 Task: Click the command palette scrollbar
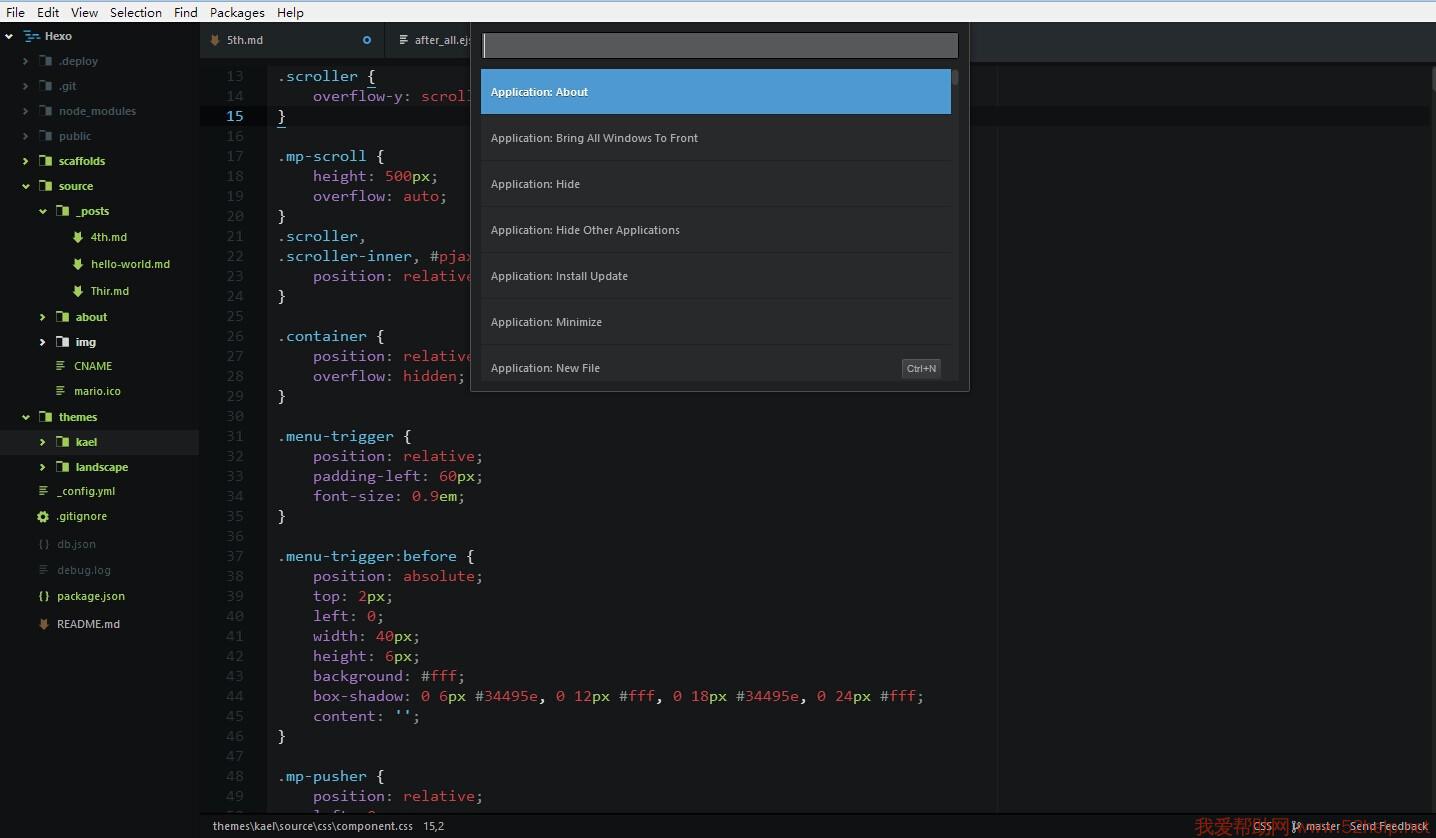click(x=955, y=78)
